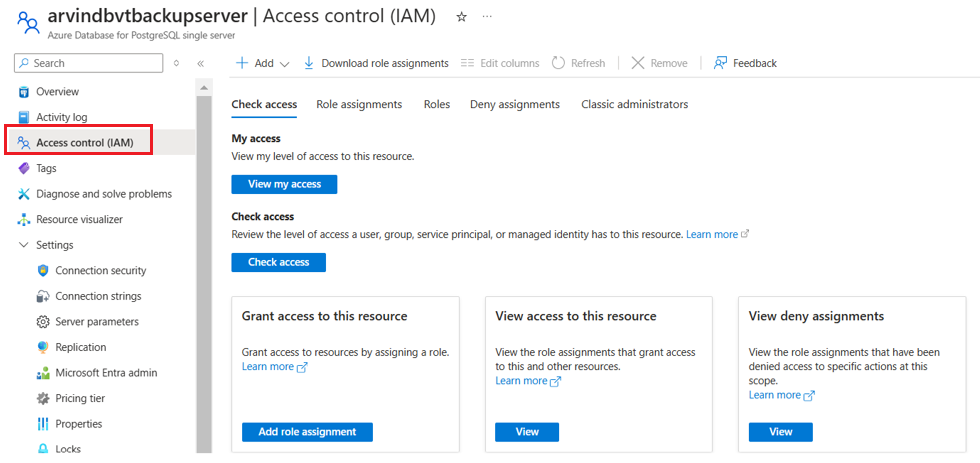980x463 pixels.
Task: Click the Resource visualizer icon
Action: click(x=24, y=220)
